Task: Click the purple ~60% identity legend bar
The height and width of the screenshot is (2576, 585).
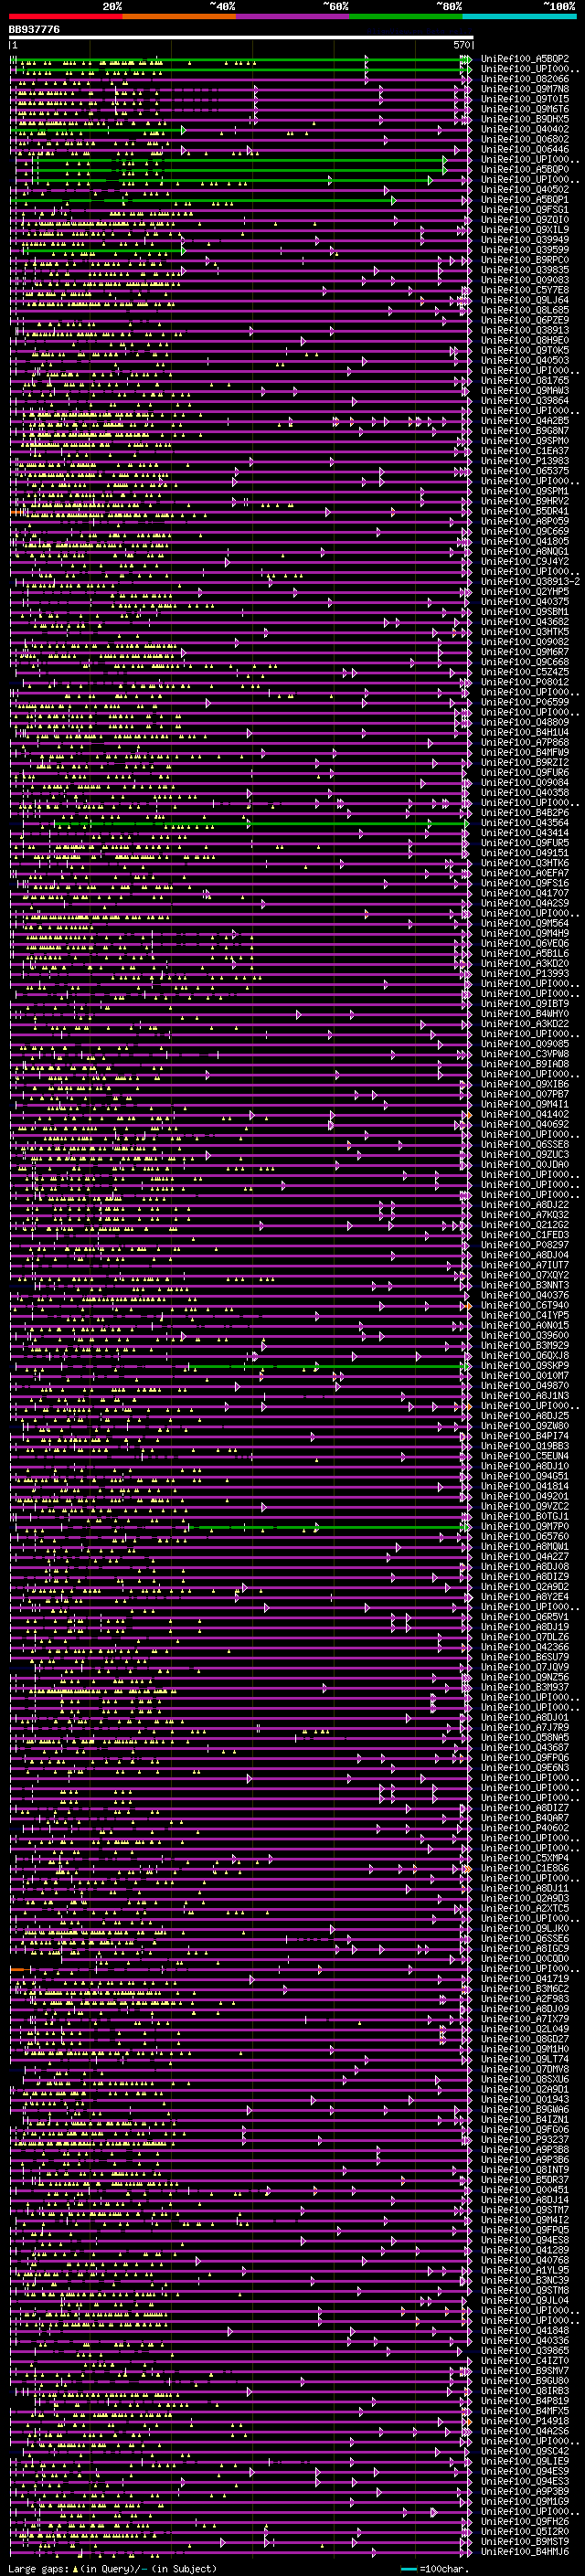Action: [x=292, y=16]
